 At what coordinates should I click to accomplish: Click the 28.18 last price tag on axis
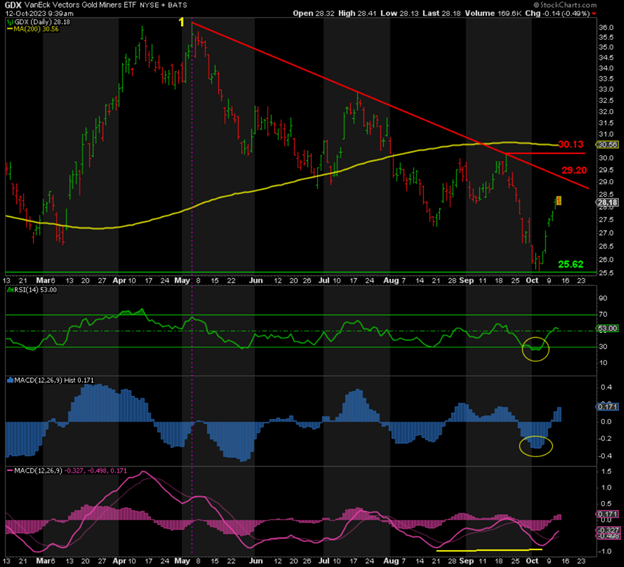pos(607,203)
